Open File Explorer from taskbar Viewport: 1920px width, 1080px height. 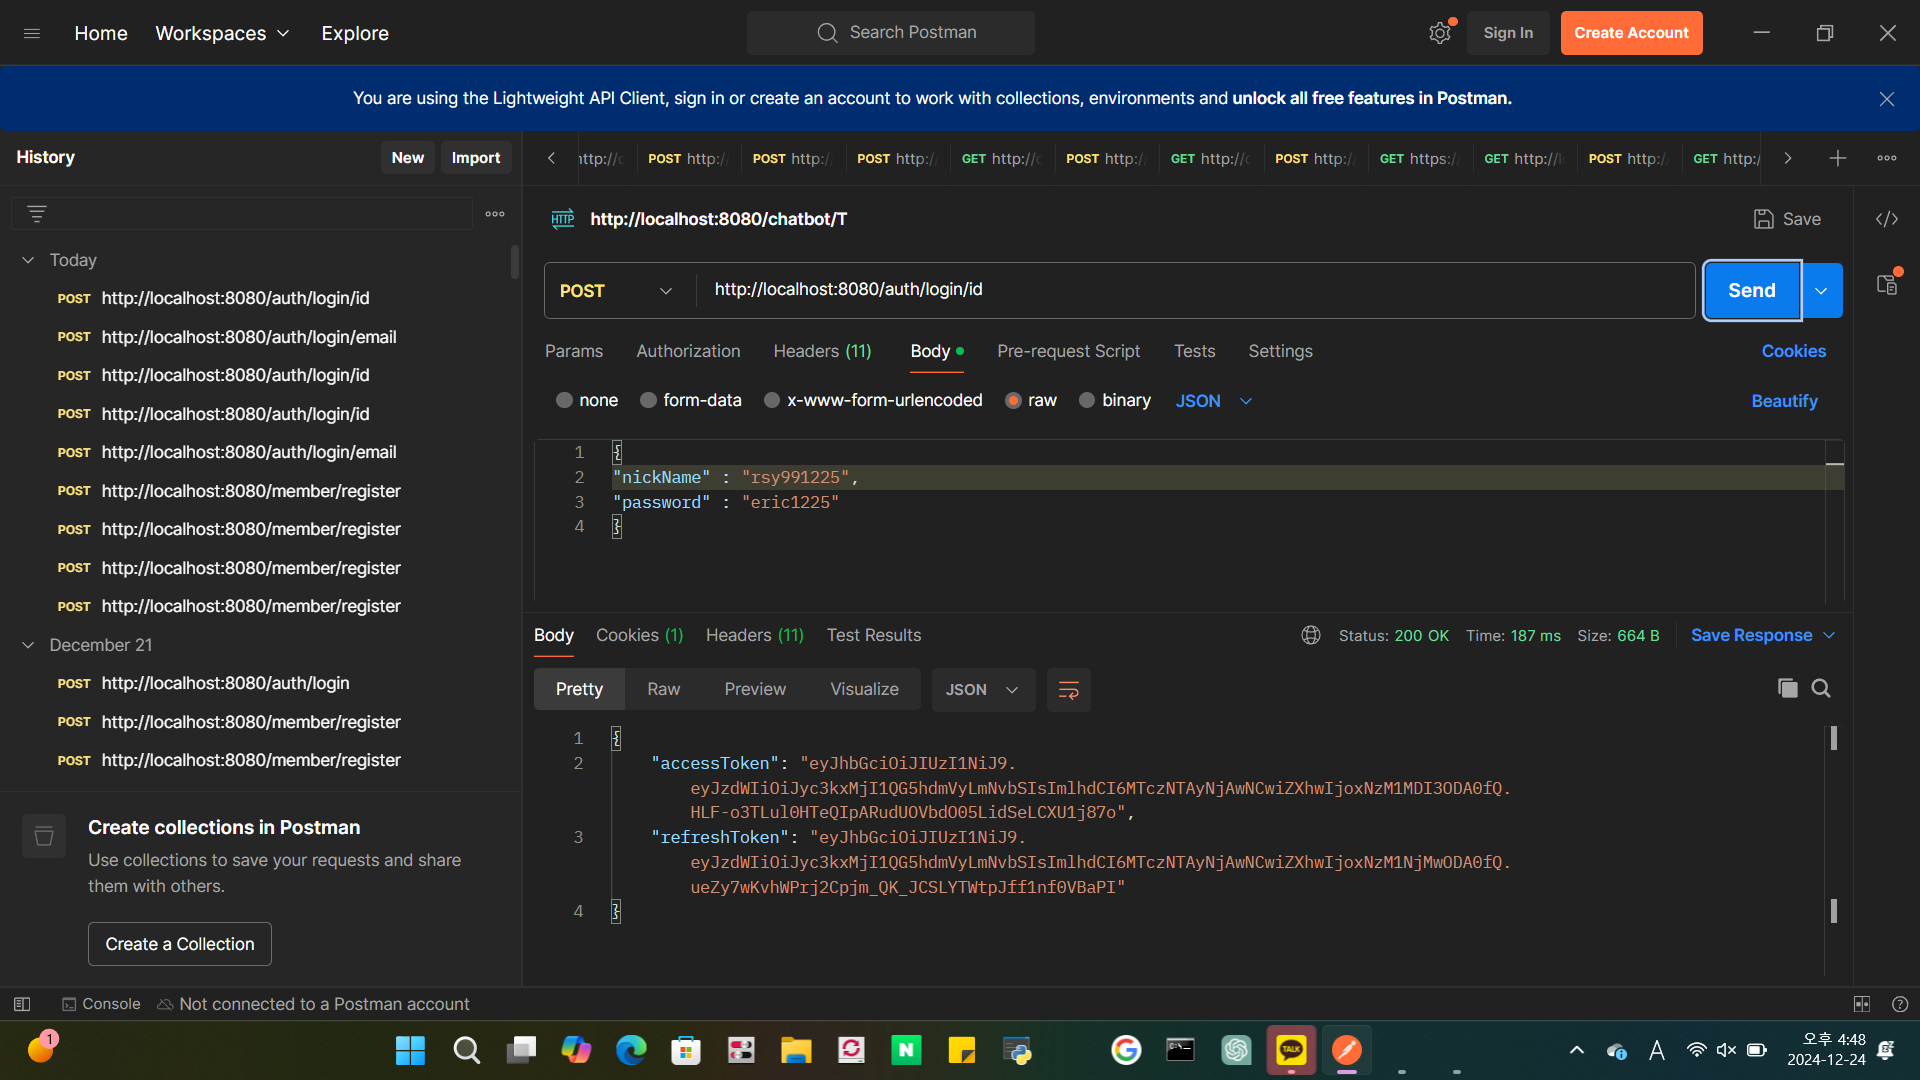(796, 1050)
